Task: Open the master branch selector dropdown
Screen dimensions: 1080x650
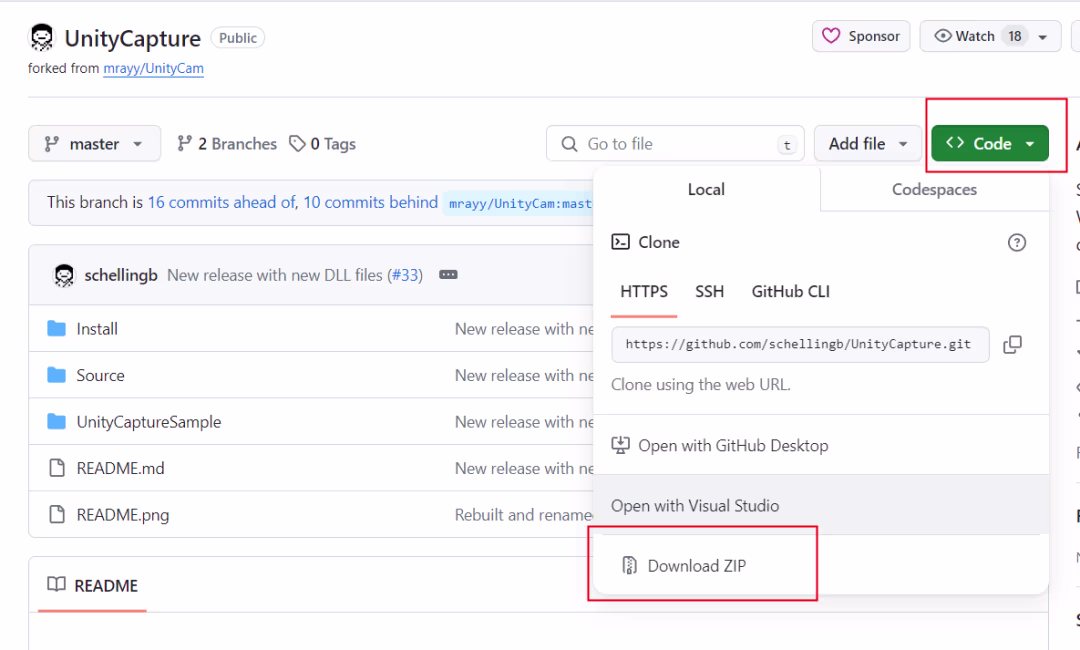Action: point(94,143)
